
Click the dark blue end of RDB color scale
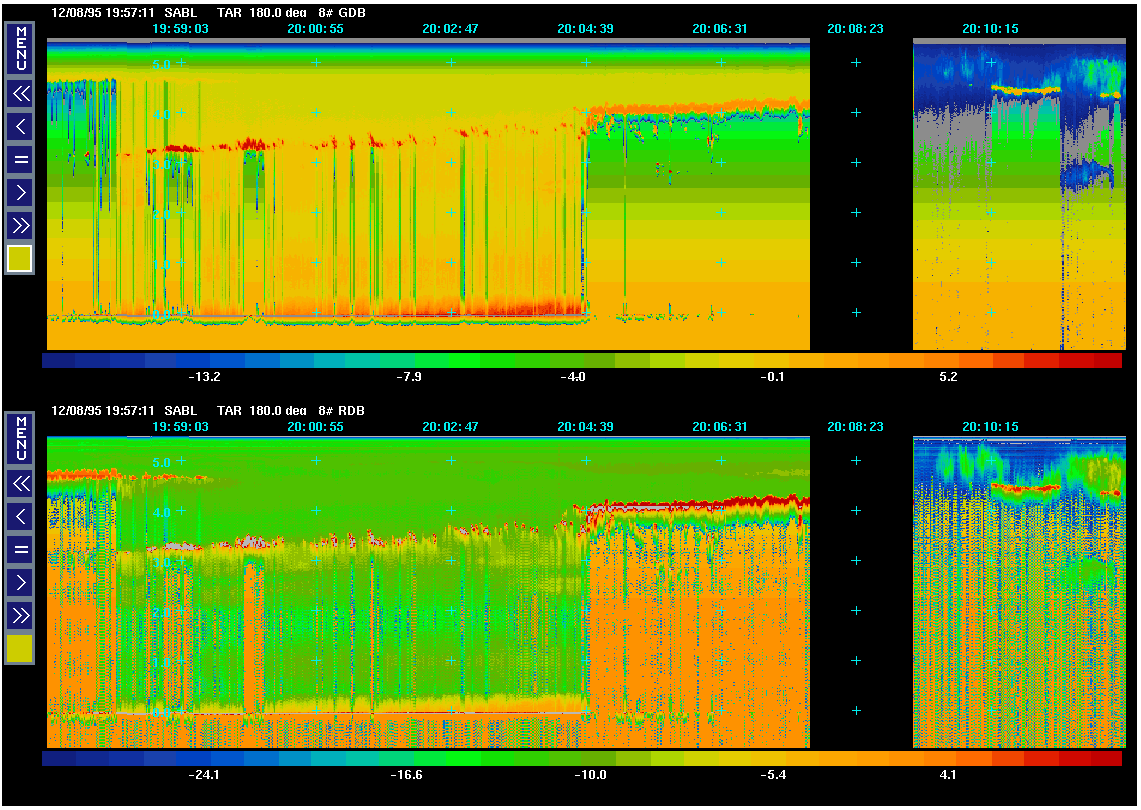(x=58, y=759)
